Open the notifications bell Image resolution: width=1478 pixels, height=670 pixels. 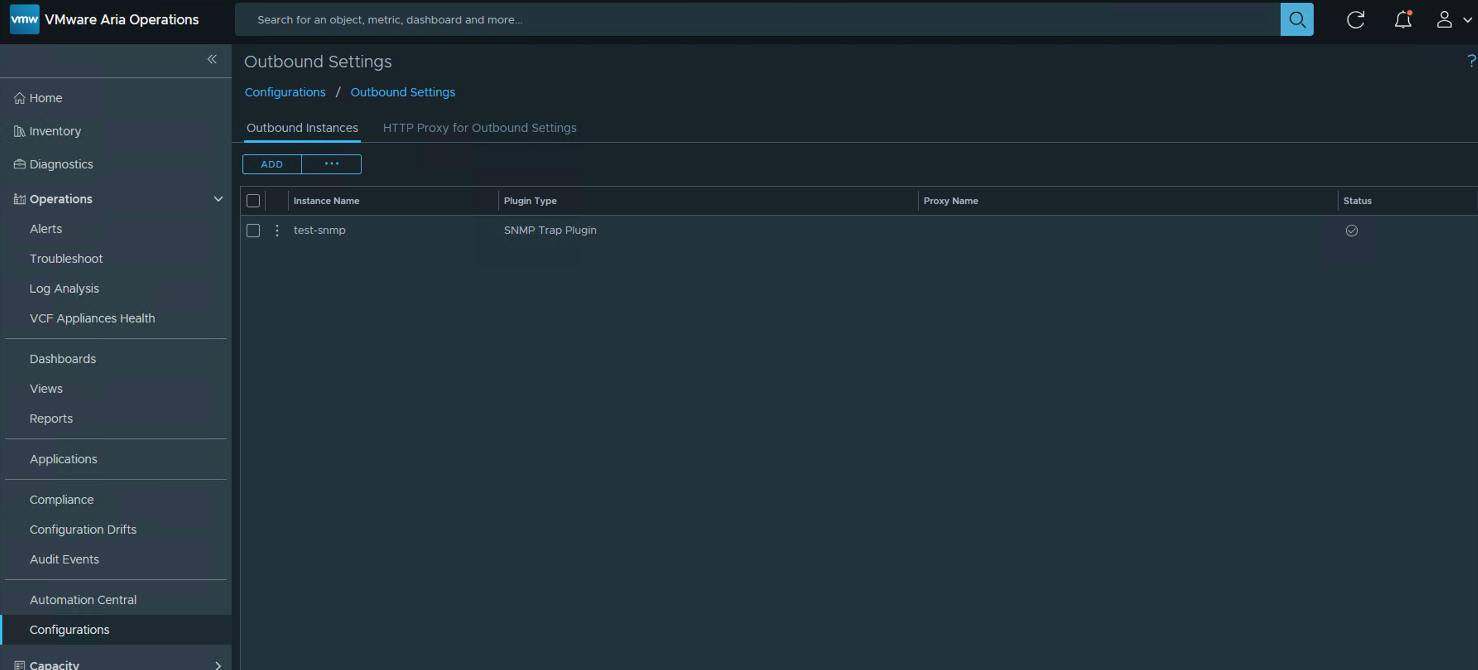[x=1403, y=20]
